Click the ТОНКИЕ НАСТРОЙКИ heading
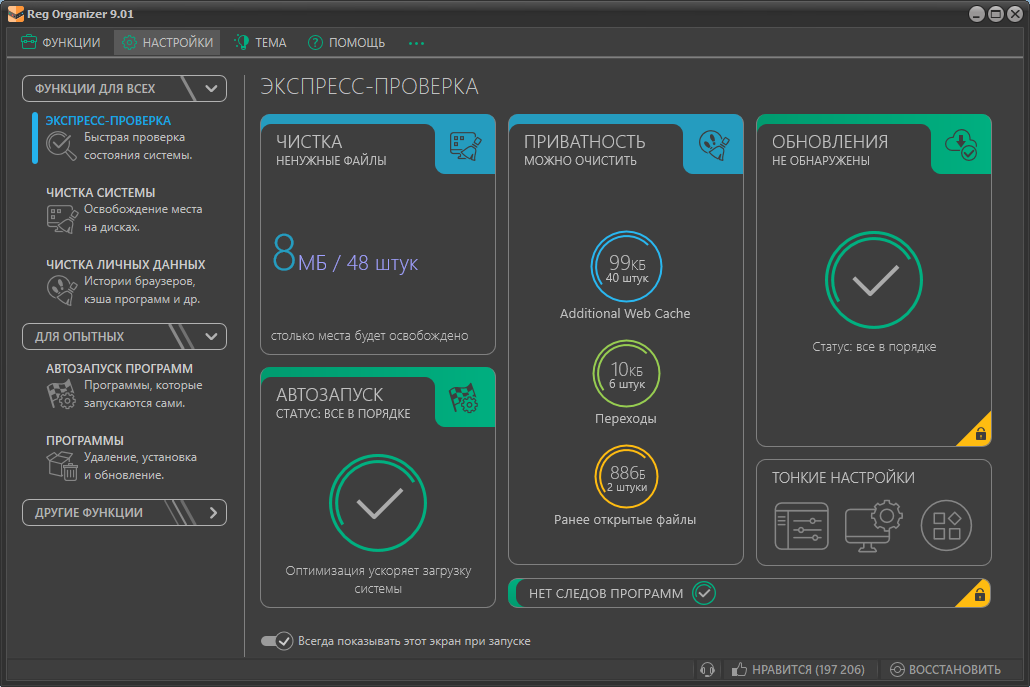Image resolution: width=1030 pixels, height=687 pixels. point(843,477)
